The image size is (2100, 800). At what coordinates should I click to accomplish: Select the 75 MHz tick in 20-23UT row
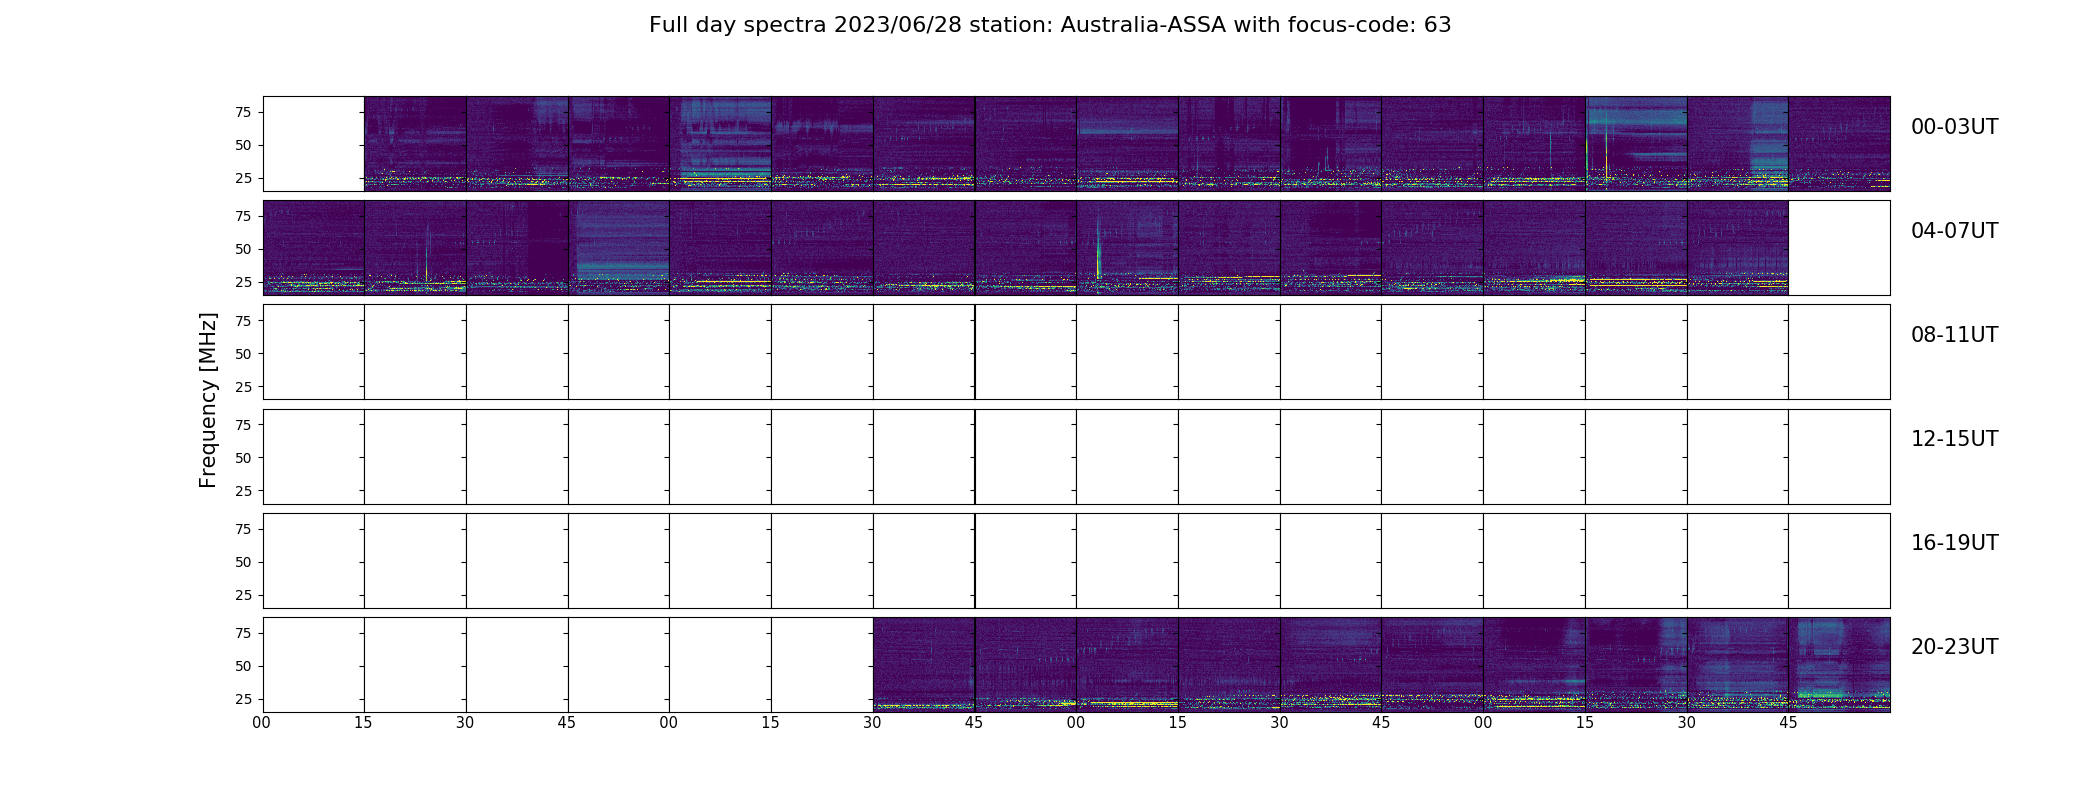tap(242, 633)
